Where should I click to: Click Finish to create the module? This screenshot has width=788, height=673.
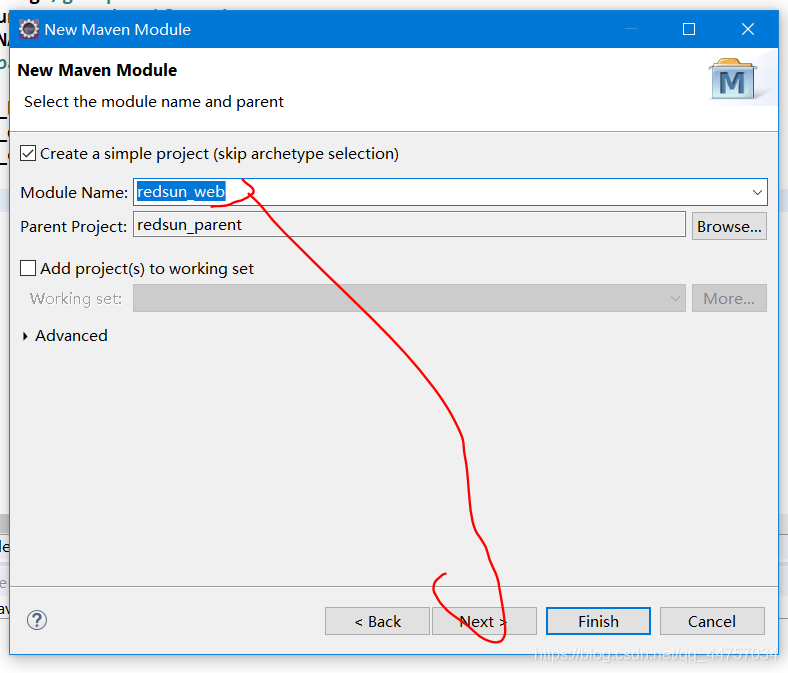coord(598,621)
